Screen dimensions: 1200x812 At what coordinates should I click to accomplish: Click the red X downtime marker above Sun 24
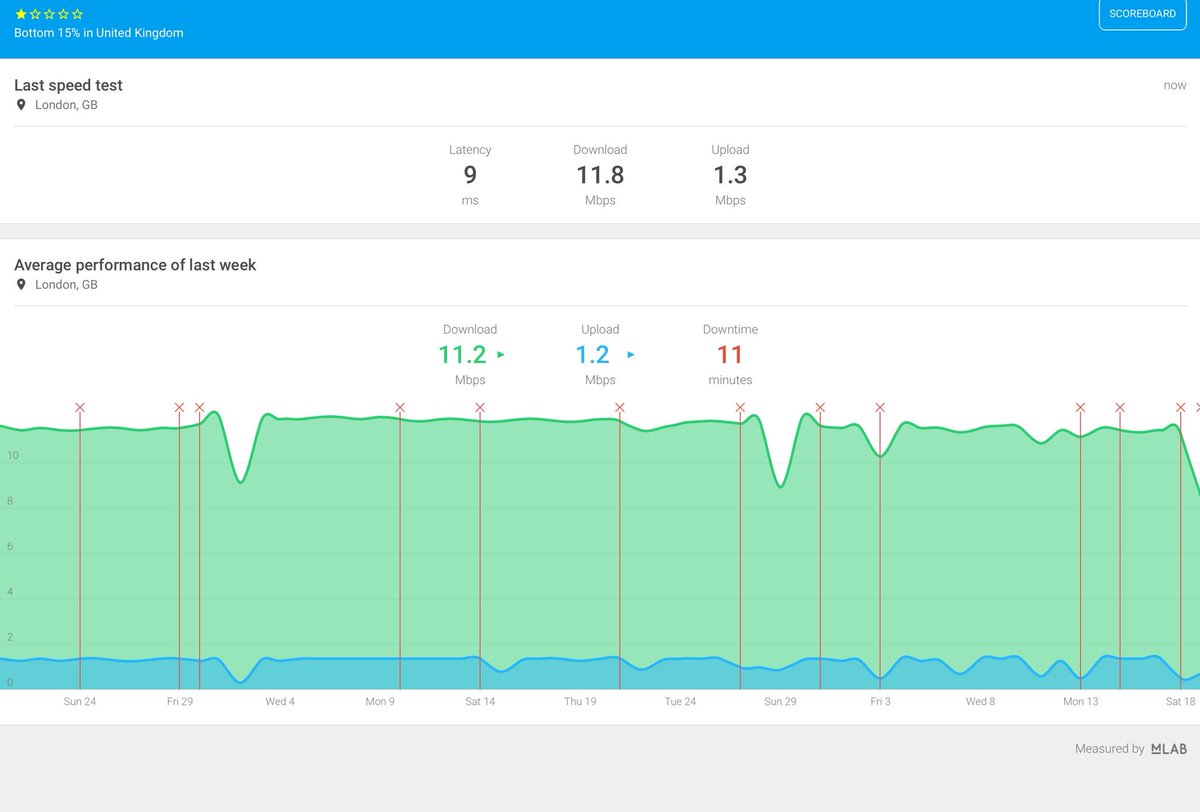[x=80, y=408]
